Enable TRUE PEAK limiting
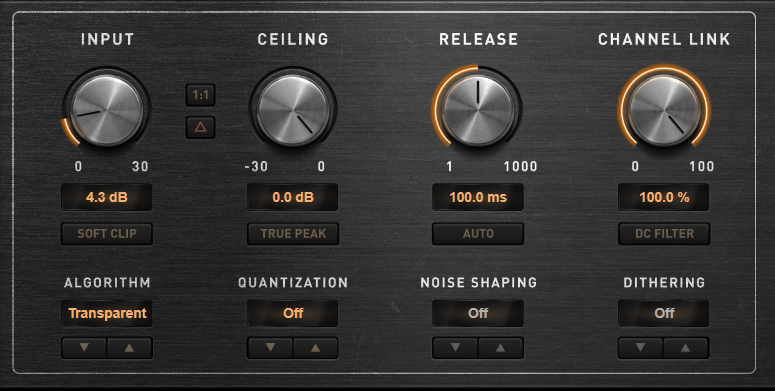 click(293, 233)
